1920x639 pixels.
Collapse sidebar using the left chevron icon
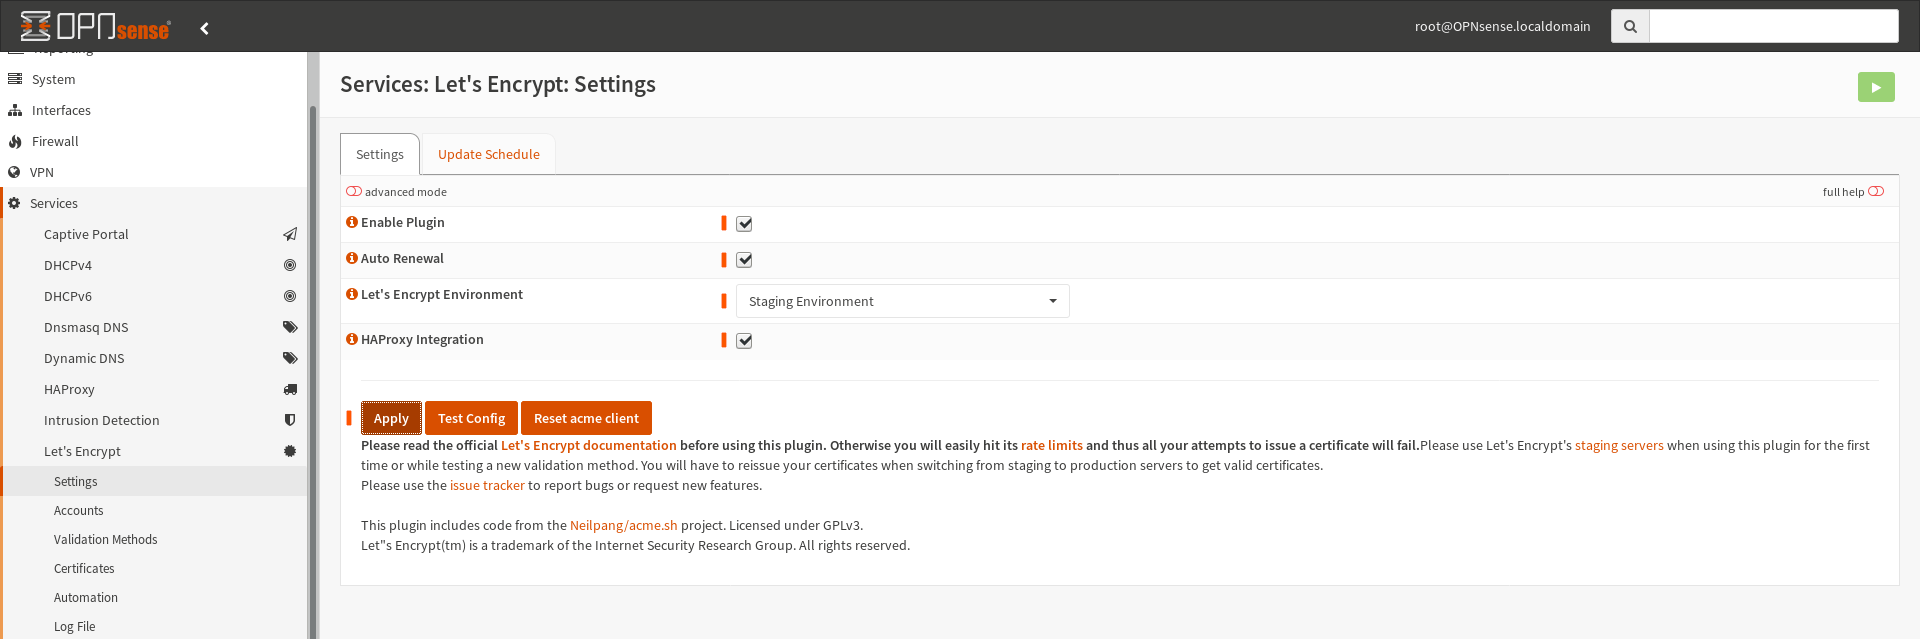pyautogui.click(x=204, y=28)
